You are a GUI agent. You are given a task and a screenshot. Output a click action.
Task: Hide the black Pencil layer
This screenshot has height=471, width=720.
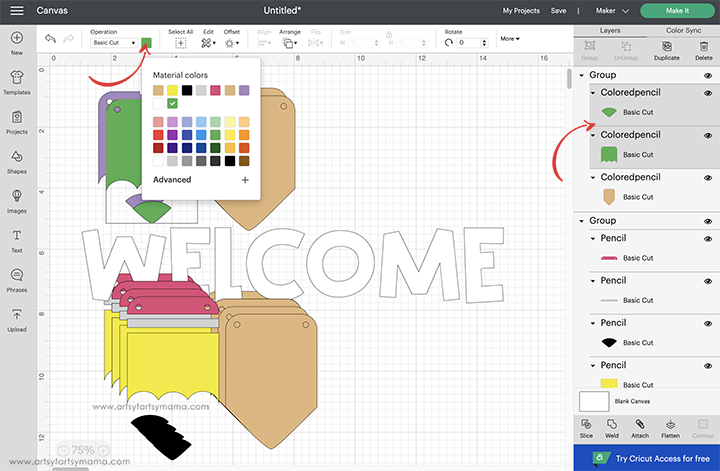pyautogui.click(x=708, y=324)
